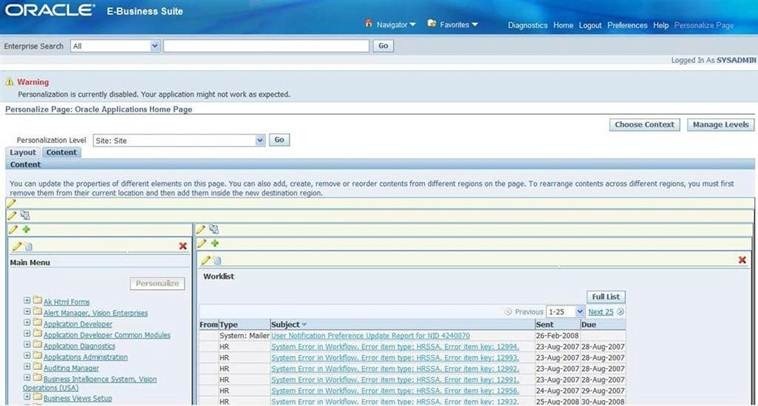Click the Favorites folder icon

click(432, 23)
